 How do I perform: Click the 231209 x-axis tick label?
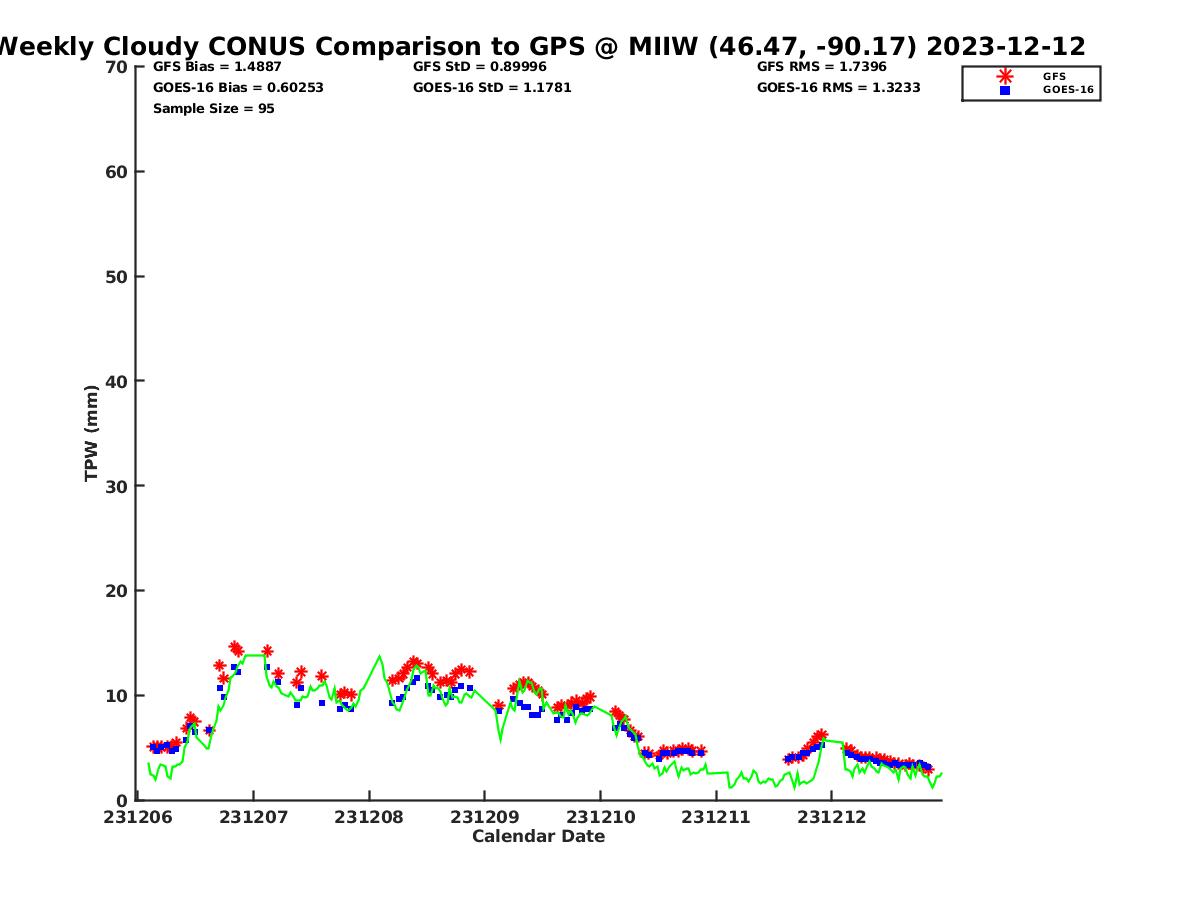pos(484,817)
